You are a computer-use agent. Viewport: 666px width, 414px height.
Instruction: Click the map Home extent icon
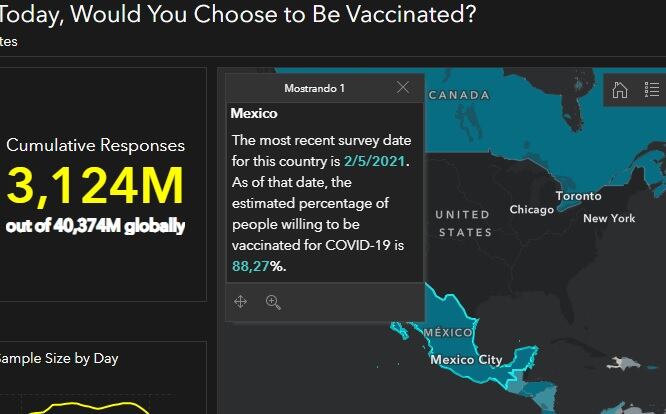coord(620,90)
